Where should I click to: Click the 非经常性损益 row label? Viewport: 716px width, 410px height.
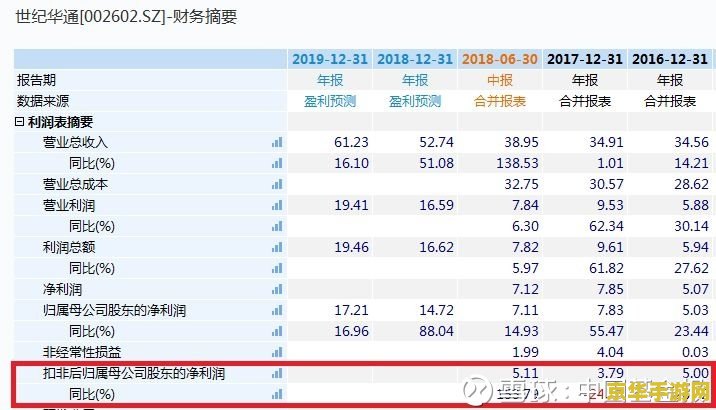(x=82, y=352)
